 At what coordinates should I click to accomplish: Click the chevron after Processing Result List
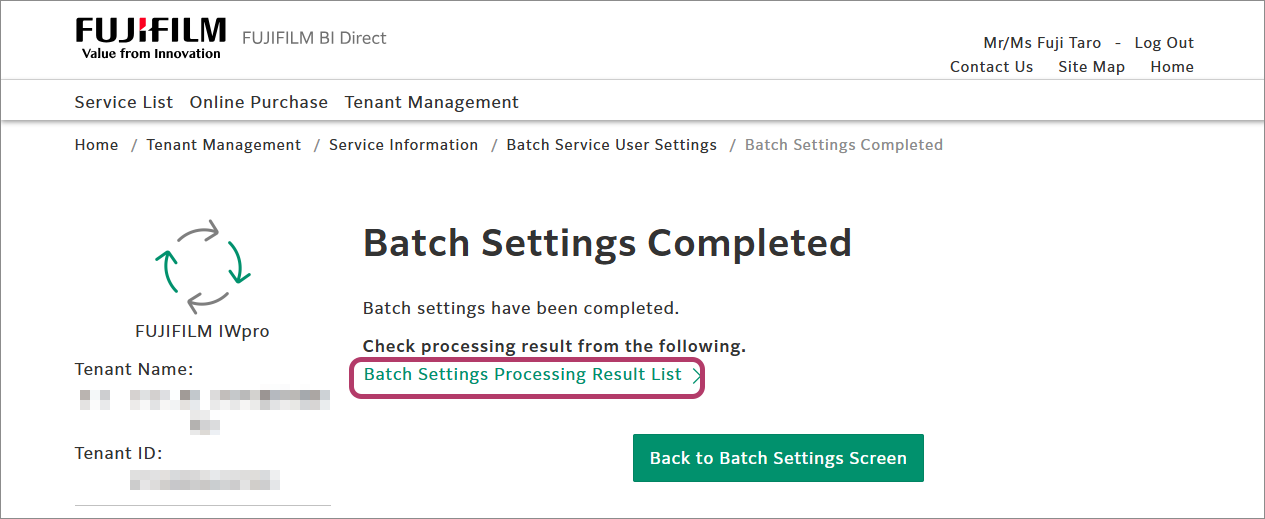pyautogui.click(x=696, y=376)
